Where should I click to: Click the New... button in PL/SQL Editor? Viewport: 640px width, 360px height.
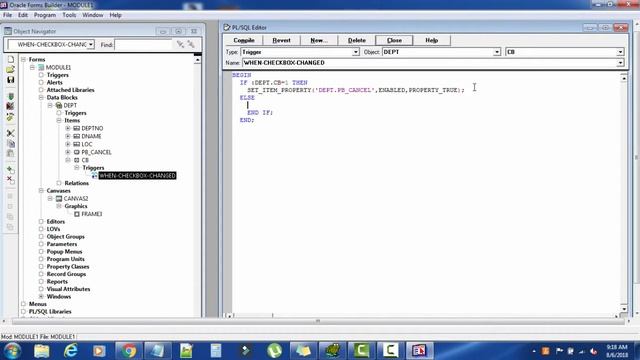[319, 40]
